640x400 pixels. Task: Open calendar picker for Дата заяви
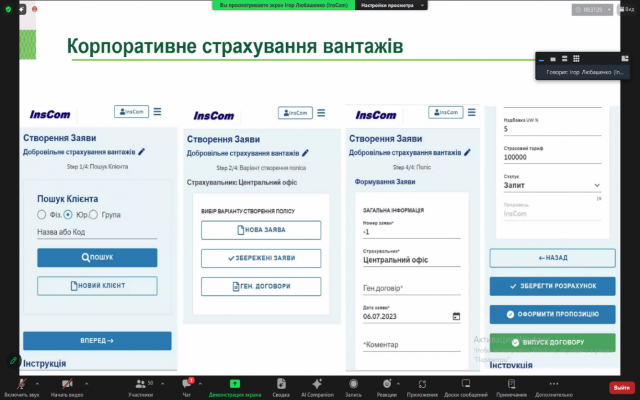click(456, 316)
